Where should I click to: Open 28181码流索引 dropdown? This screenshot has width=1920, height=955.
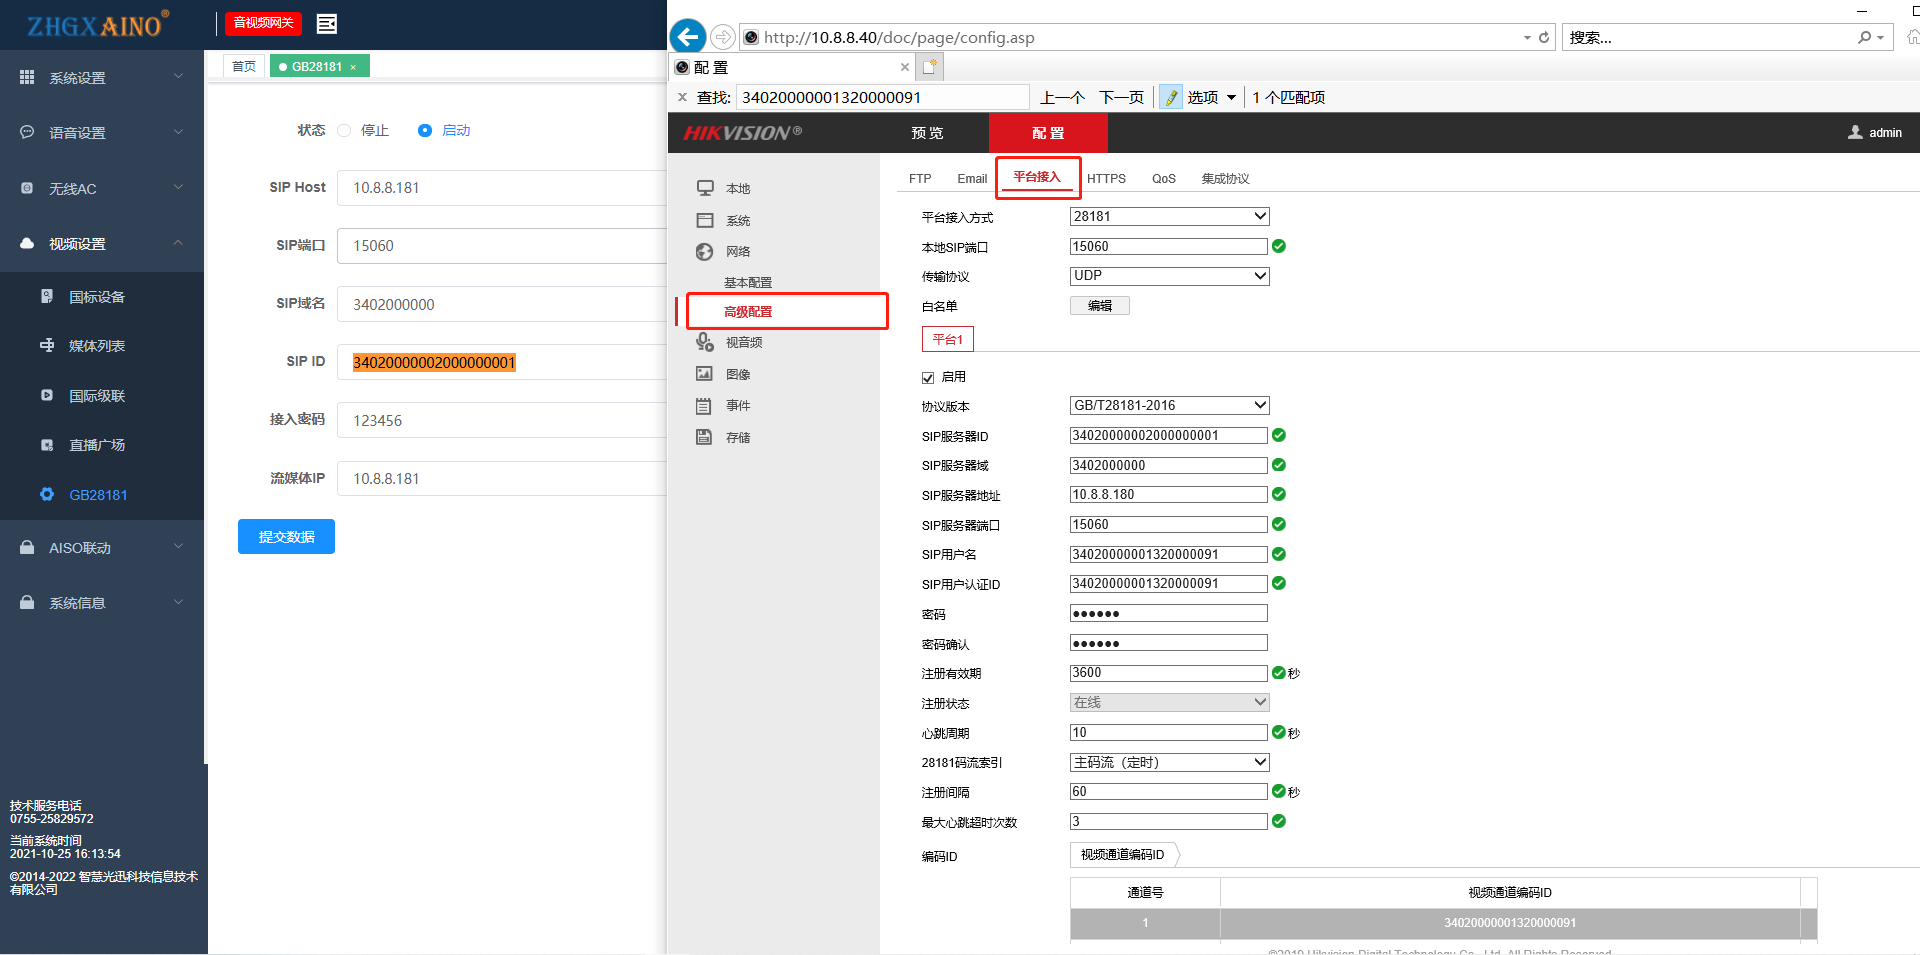[x=1169, y=762]
